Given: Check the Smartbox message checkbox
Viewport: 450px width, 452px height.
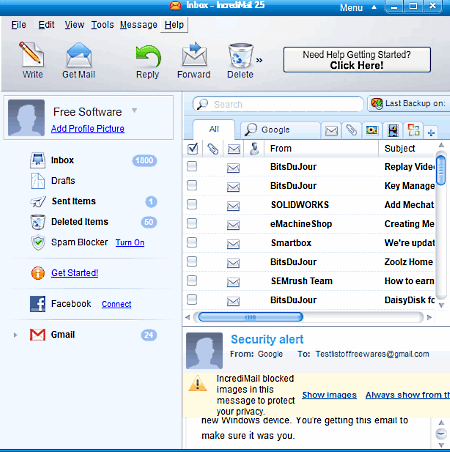Looking at the screenshot, I should (x=192, y=242).
